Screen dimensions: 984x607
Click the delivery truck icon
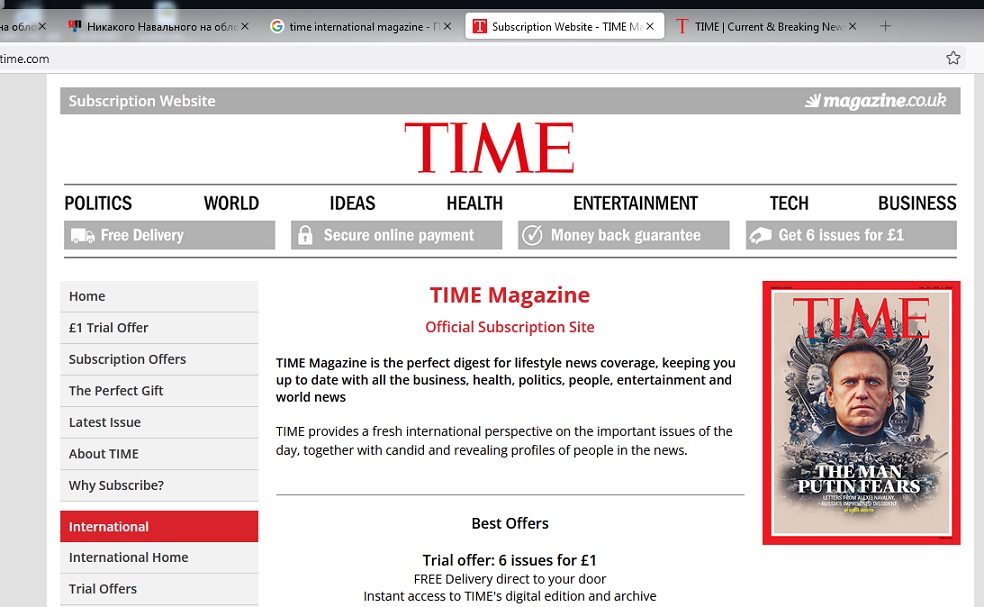82,236
